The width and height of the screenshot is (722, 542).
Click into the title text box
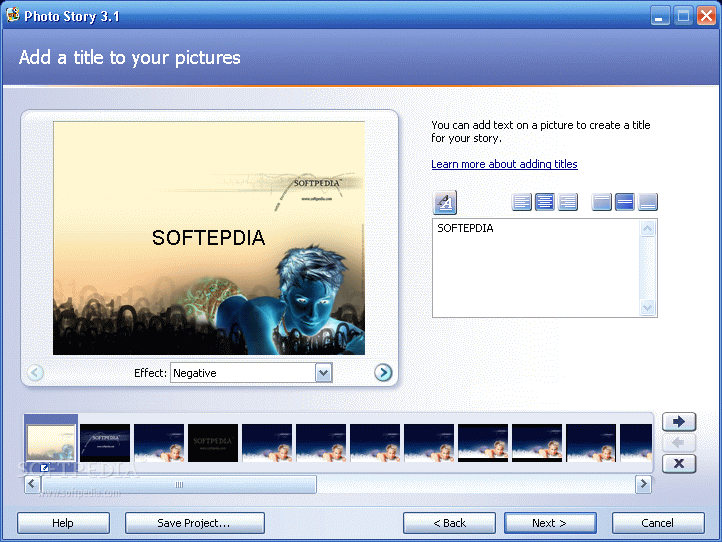click(x=536, y=268)
